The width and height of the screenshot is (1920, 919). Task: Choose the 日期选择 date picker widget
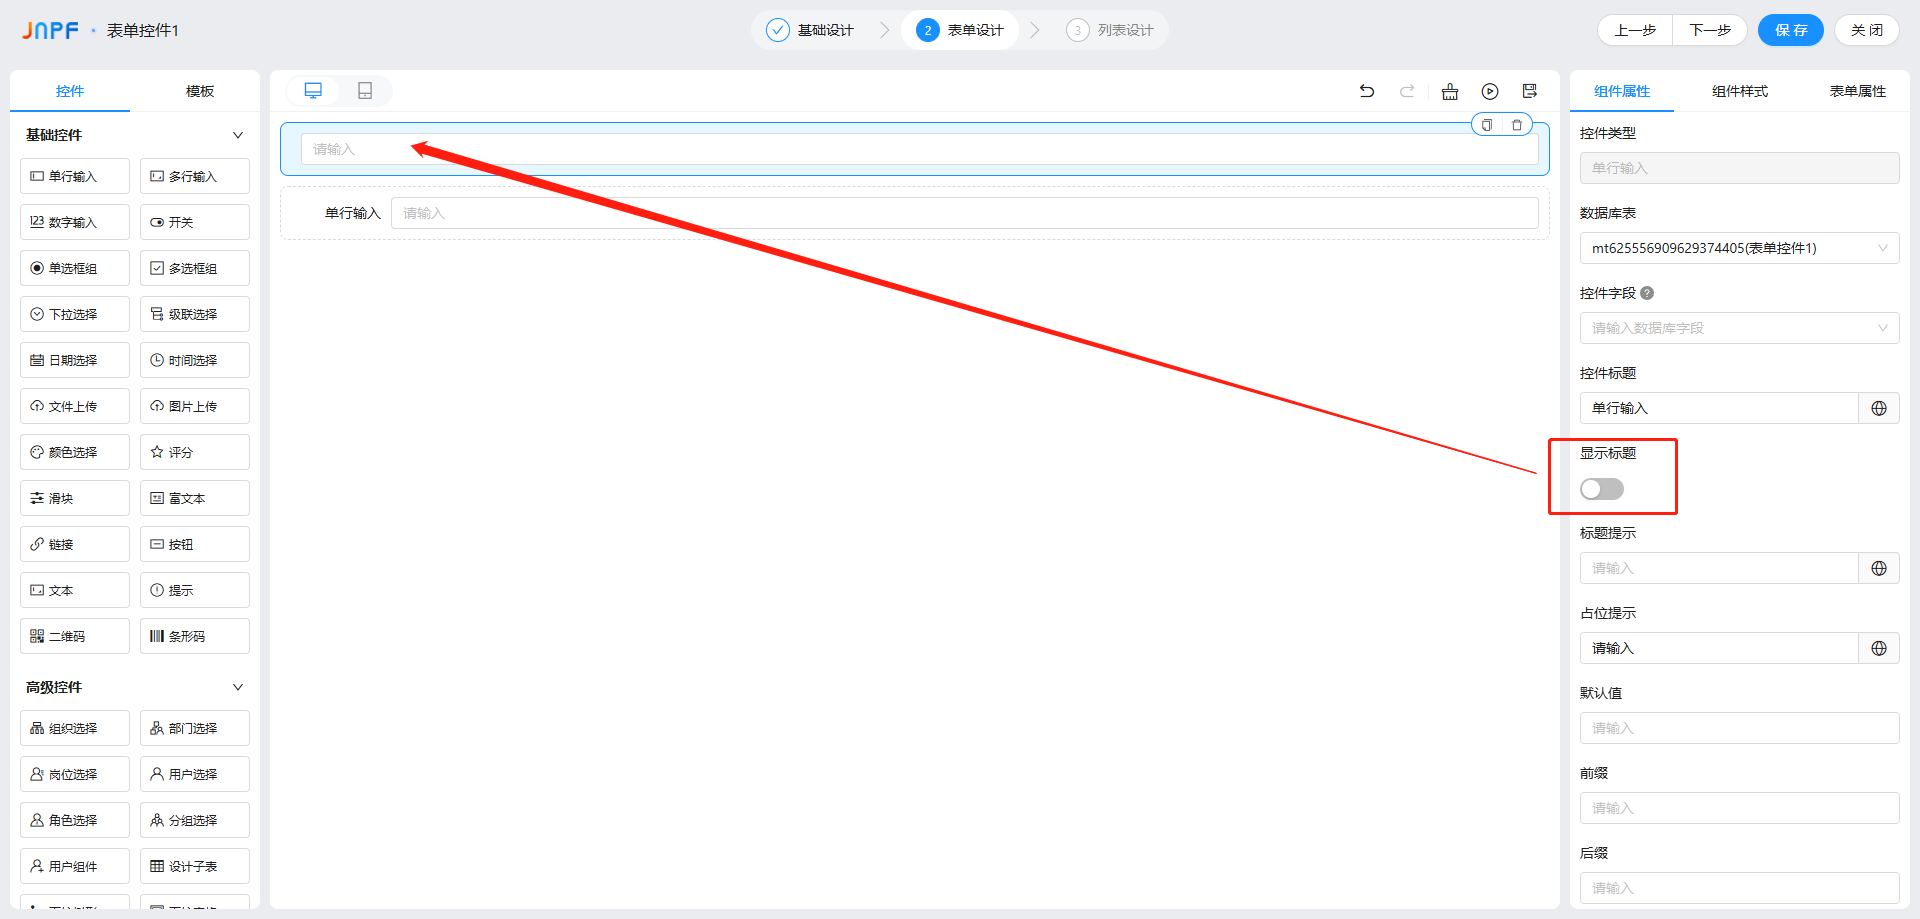point(75,360)
